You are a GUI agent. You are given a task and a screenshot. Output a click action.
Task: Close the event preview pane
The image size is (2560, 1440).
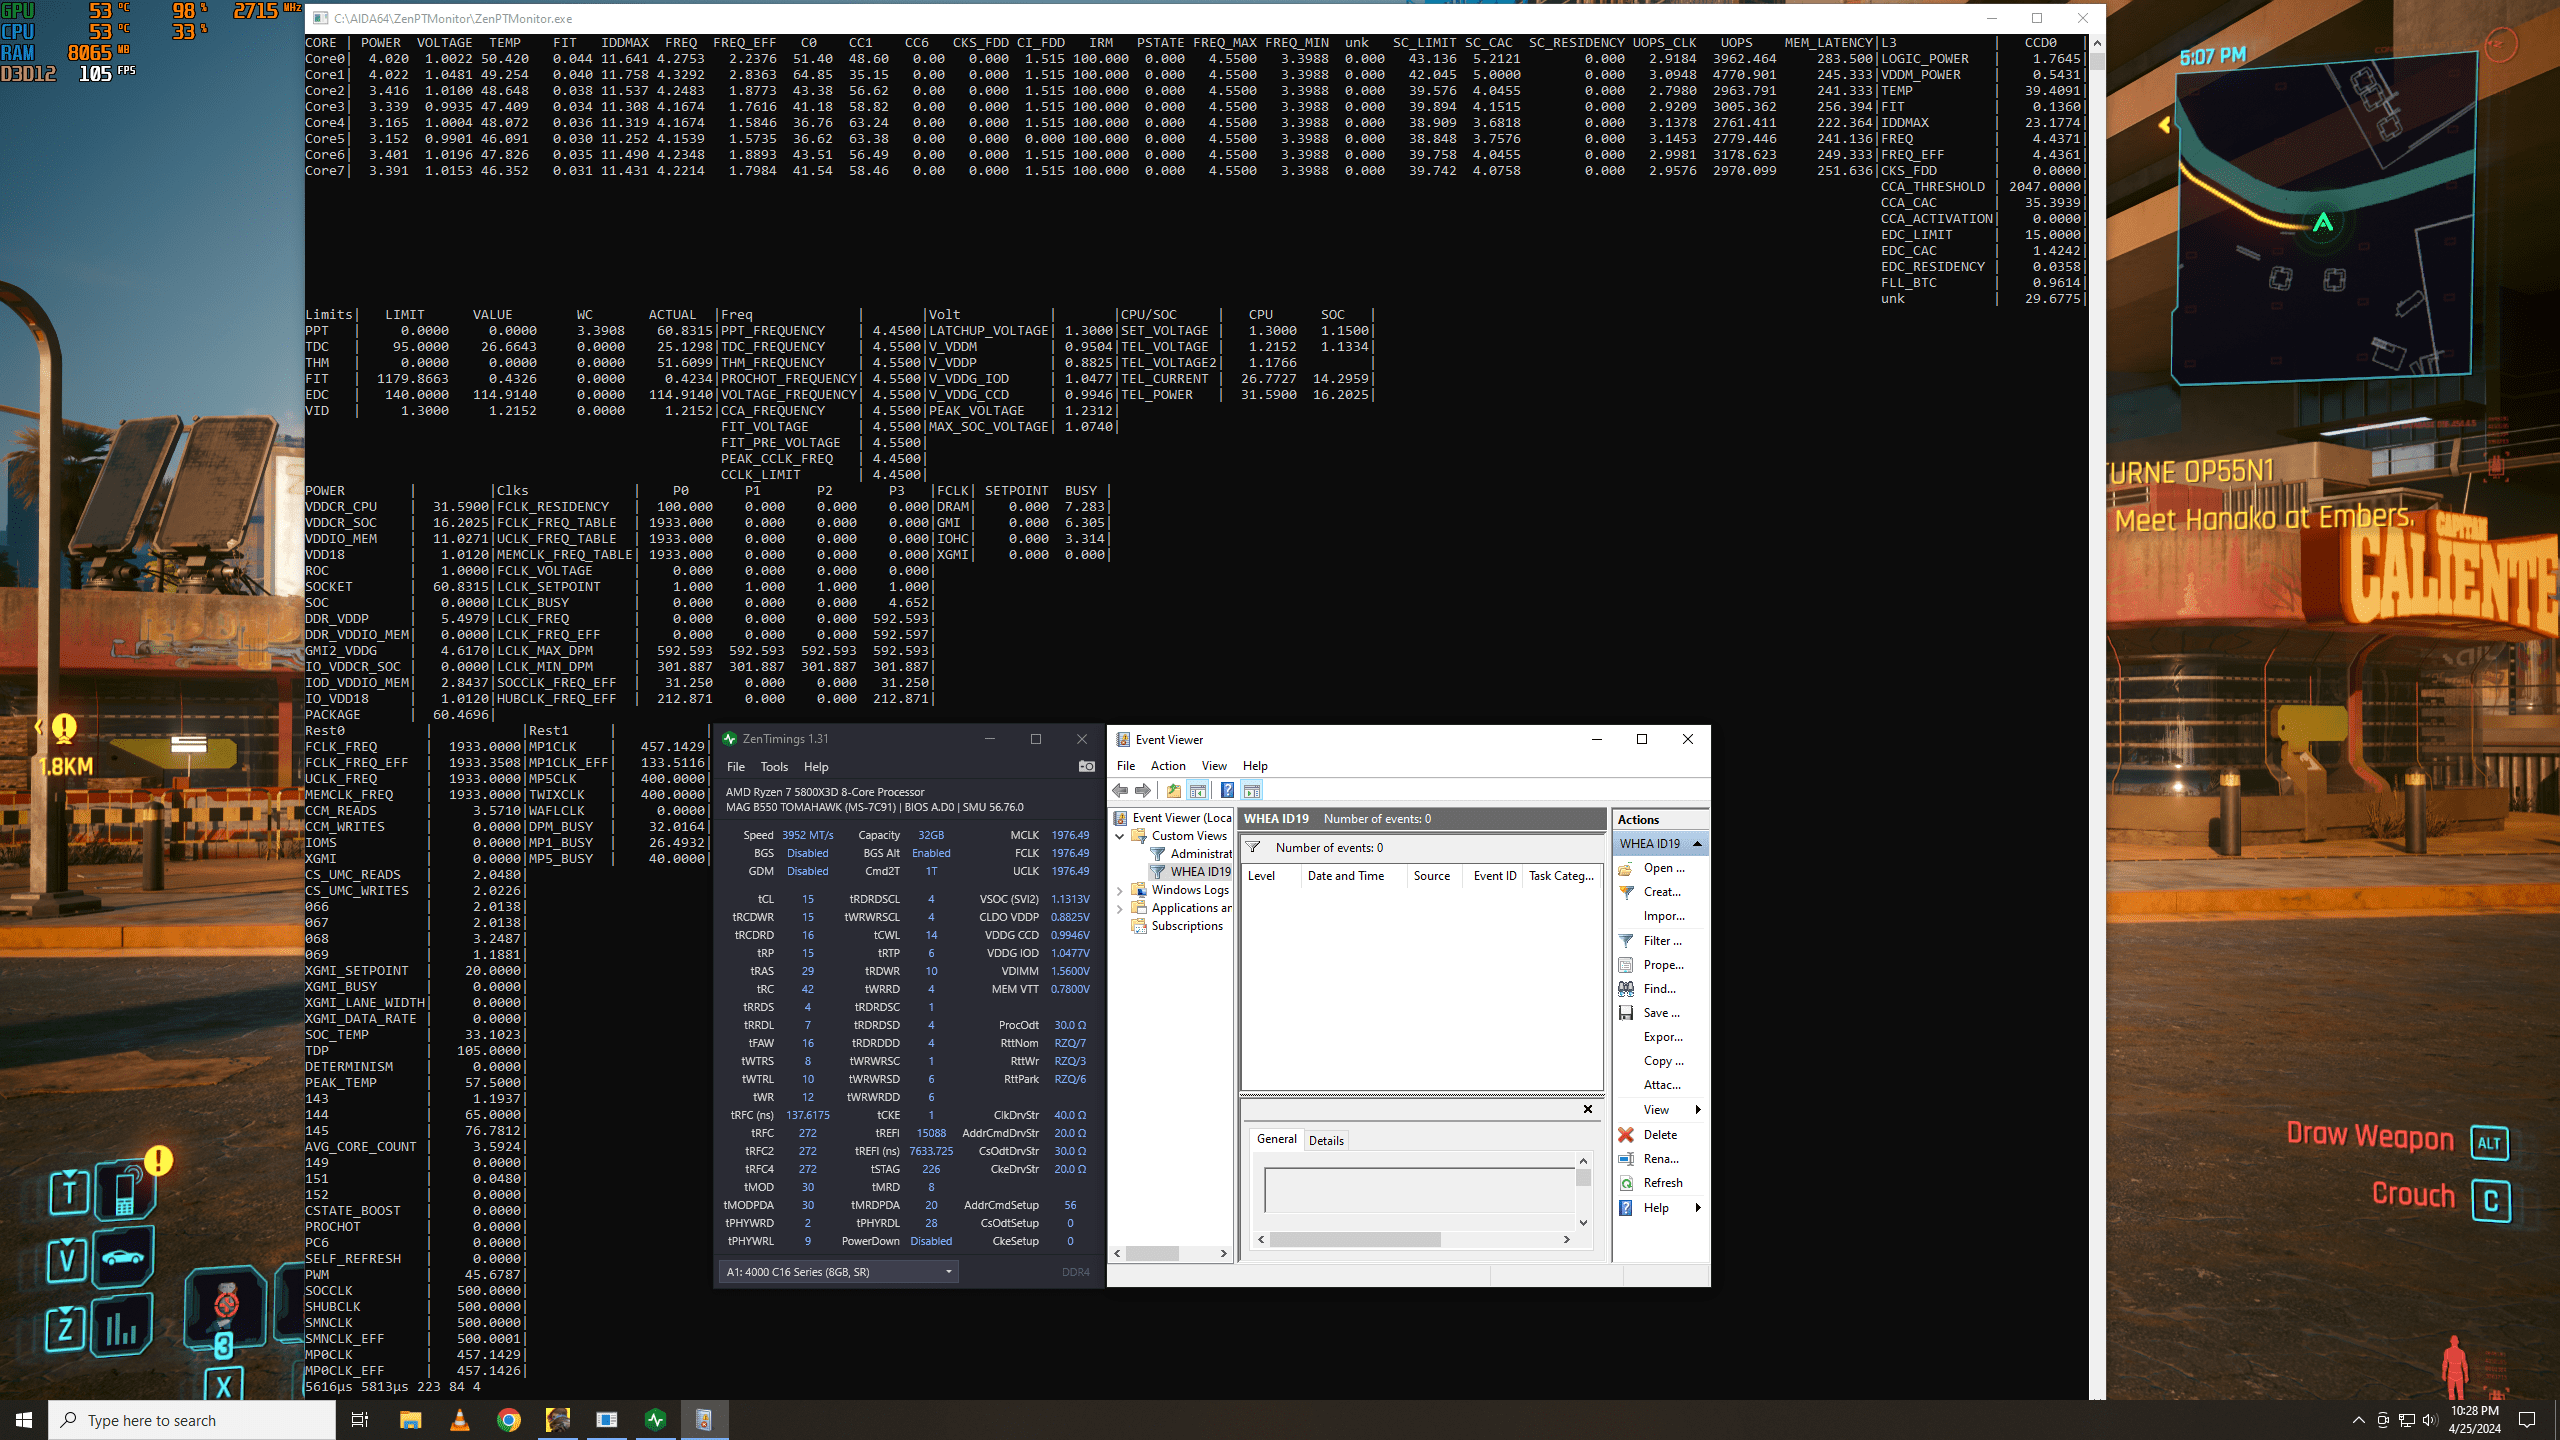[x=1587, y=1109]
